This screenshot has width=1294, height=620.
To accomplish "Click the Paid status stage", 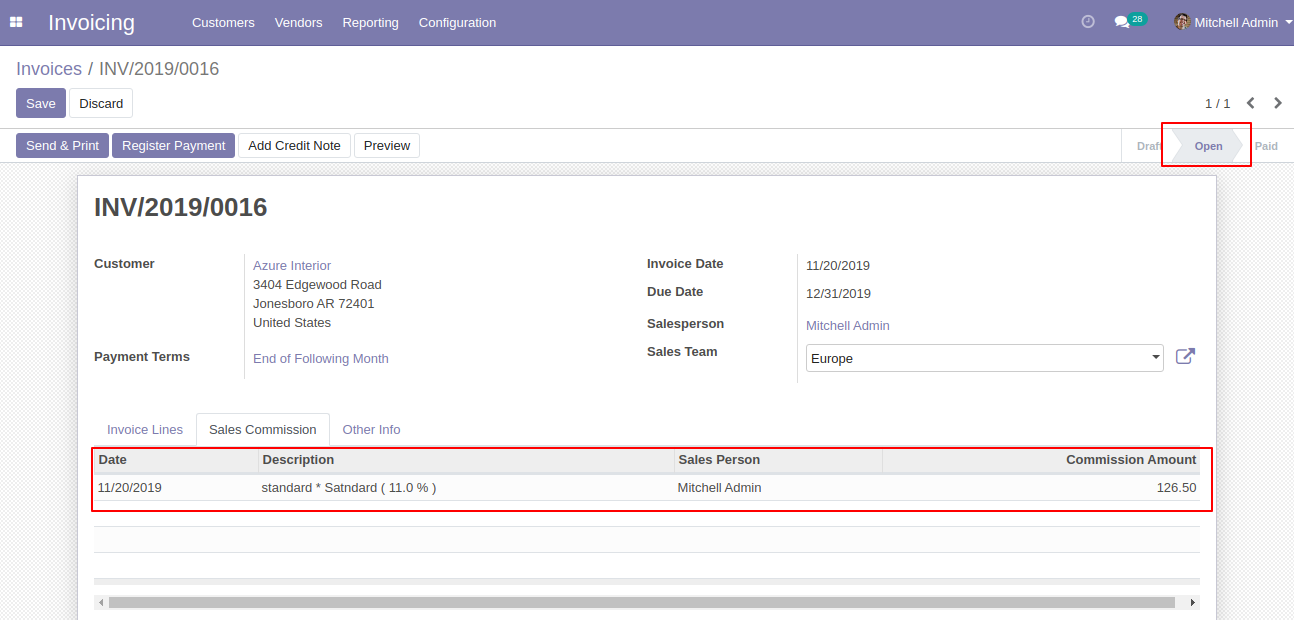I will (1266, 146).
